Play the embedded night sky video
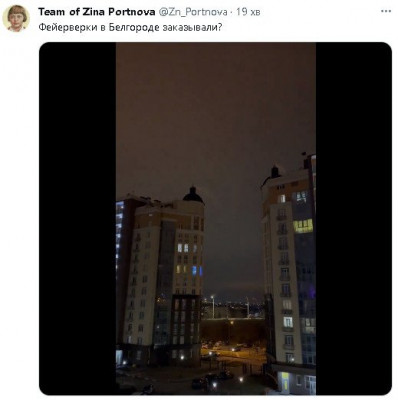The image size is (398, 400). coord(216,219)
